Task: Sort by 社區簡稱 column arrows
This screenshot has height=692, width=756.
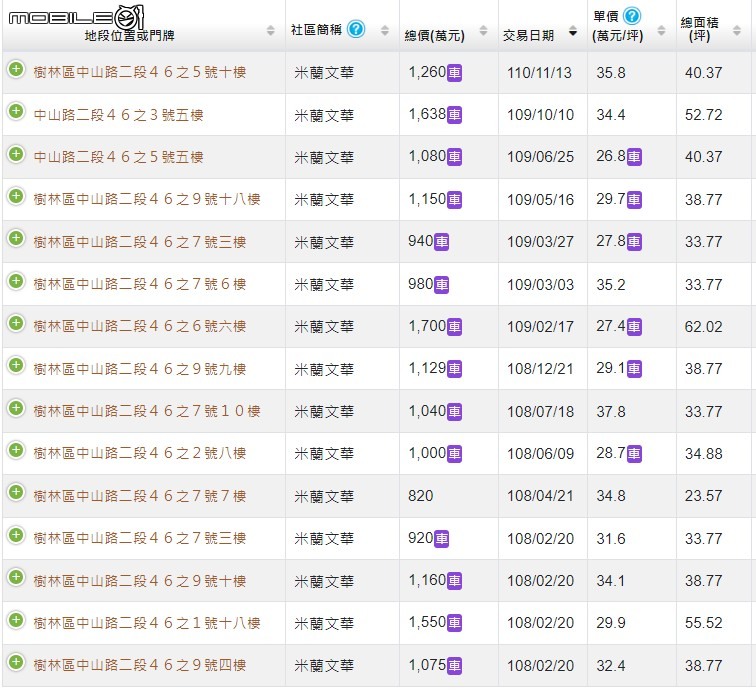Action: pos(385,30)
